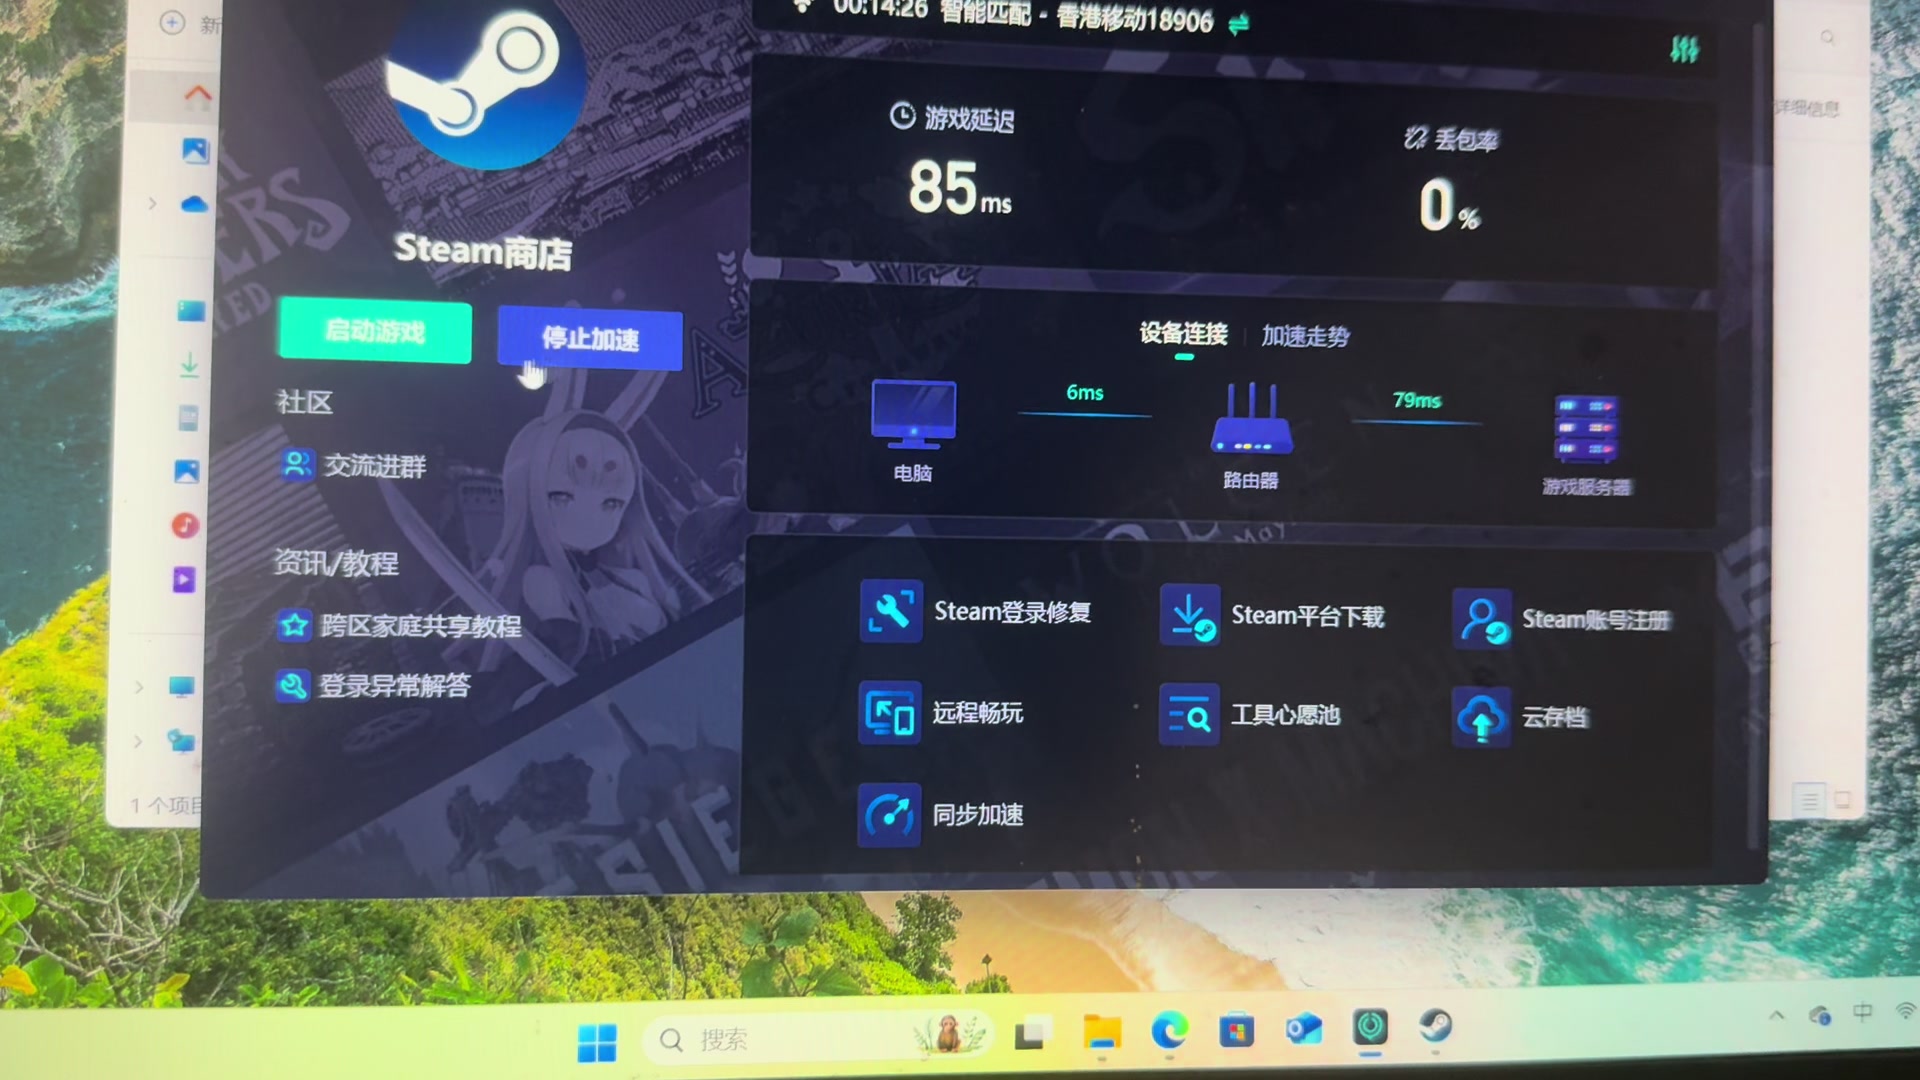Click the File Explorer new tab plus icon
The height and width of the screenshot is (1080, 1920).
[x=172, y=22]
